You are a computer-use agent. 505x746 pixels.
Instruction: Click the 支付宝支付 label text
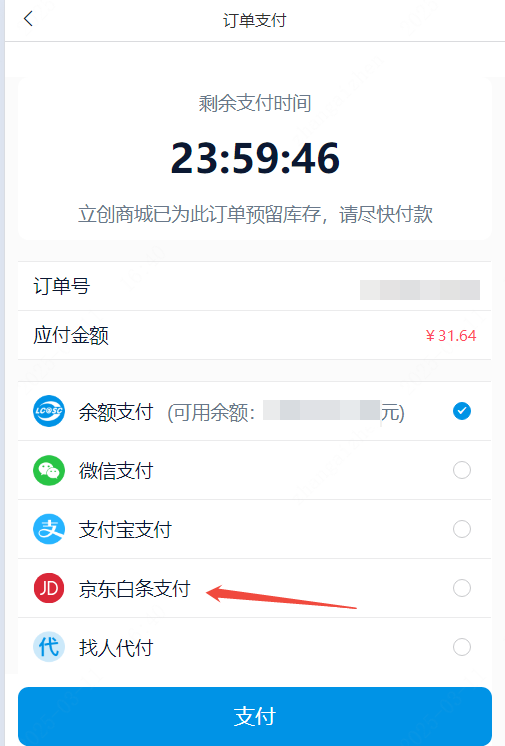click(x=125, y=530)
